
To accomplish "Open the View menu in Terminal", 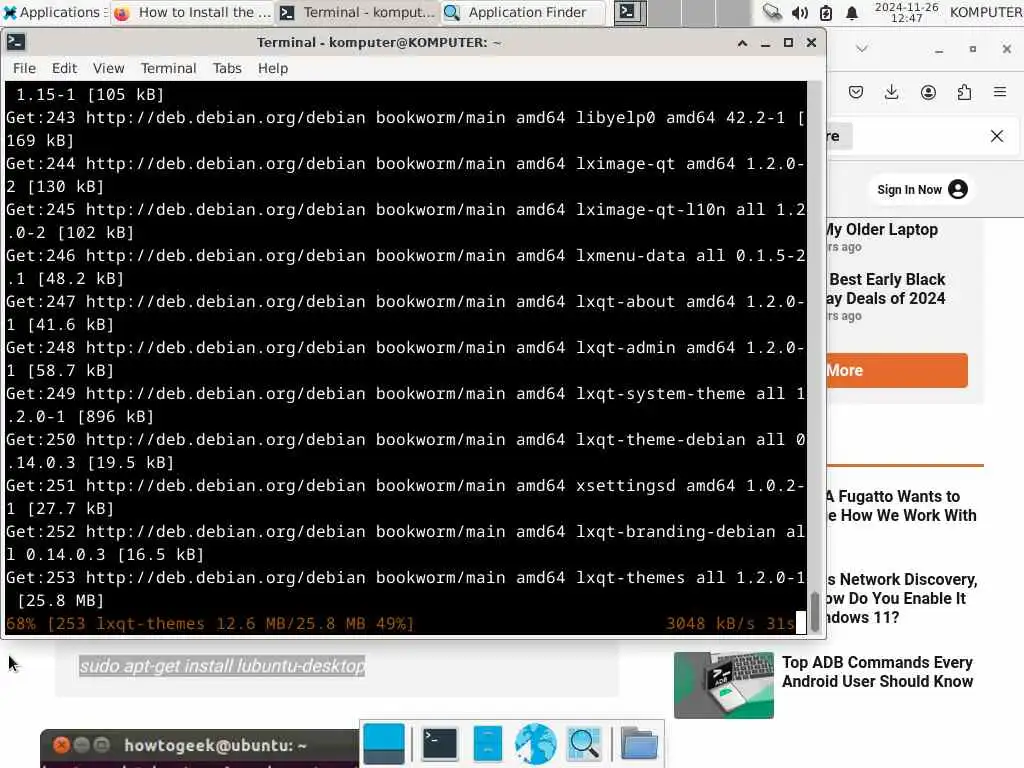I will [108, 68].
